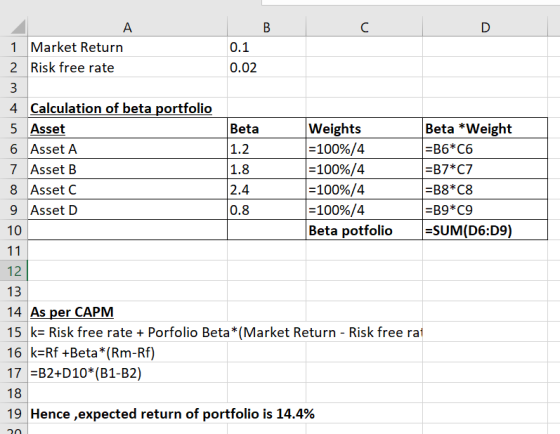Click the weight formula in Asset B row
Image resolution: width=560 pixels, height=434 pixels.
(x=364, y=169)
